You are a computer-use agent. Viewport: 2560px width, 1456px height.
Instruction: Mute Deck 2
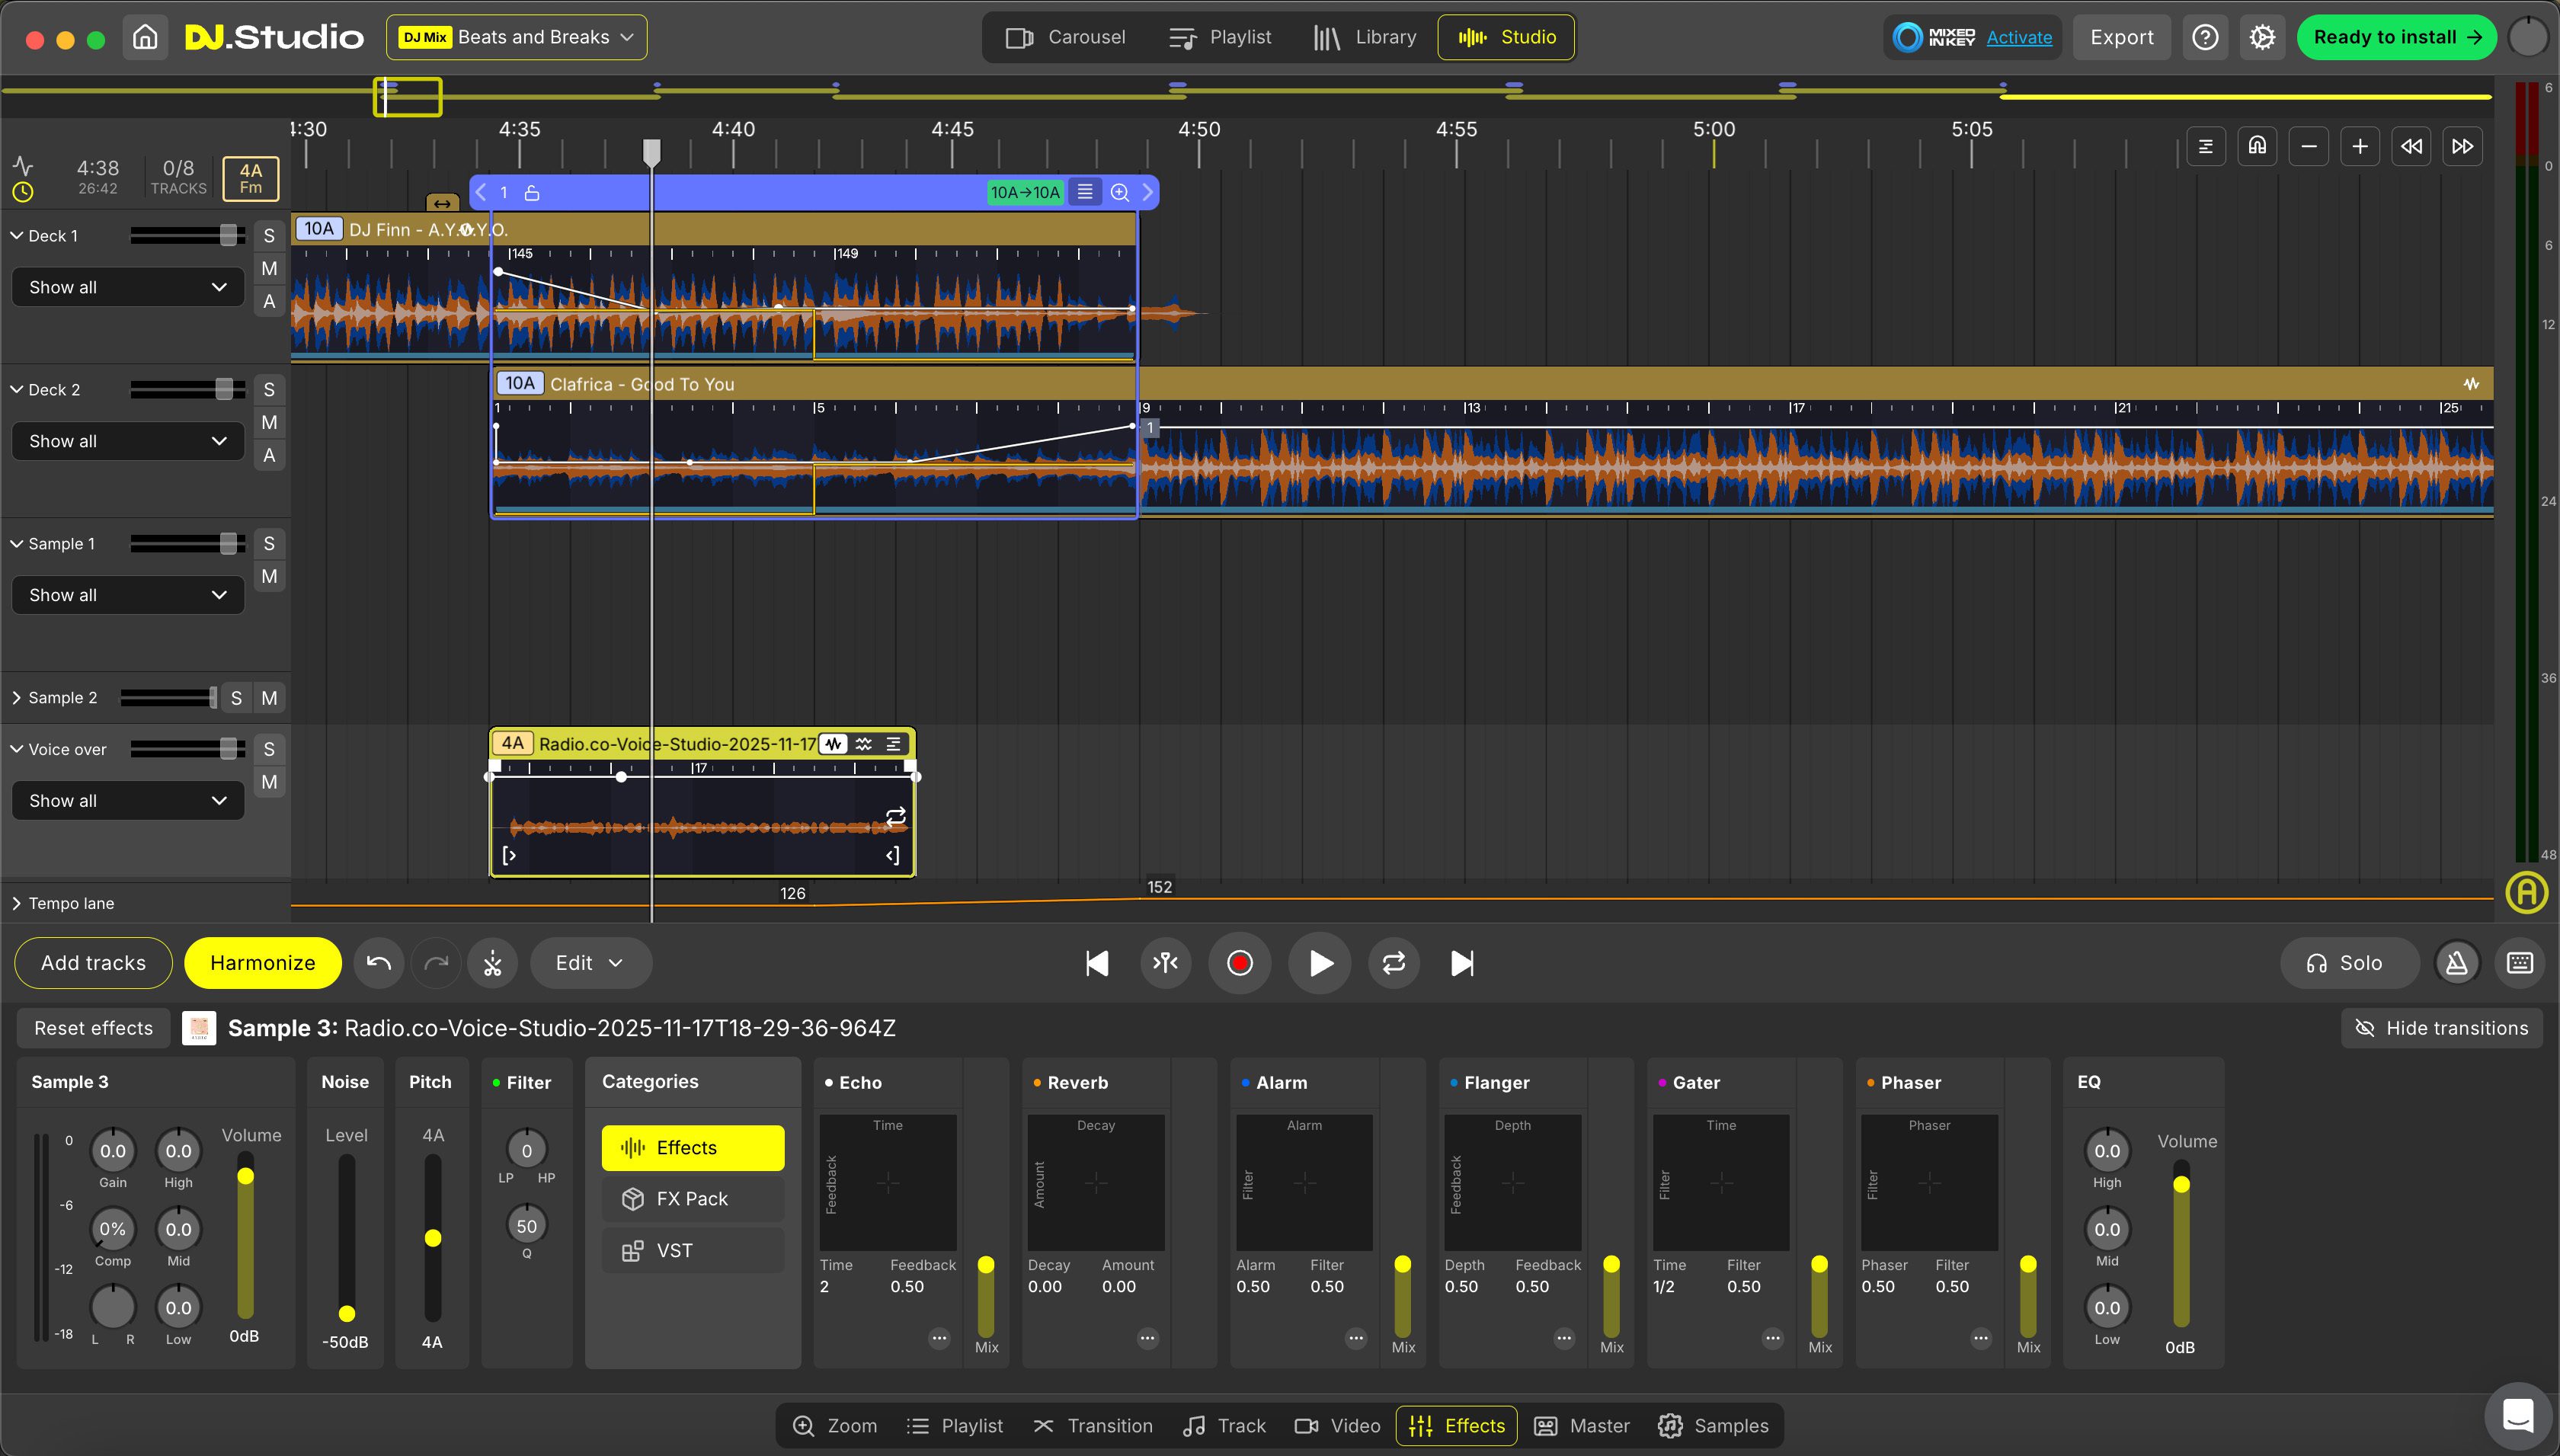(x=268, y=422)
